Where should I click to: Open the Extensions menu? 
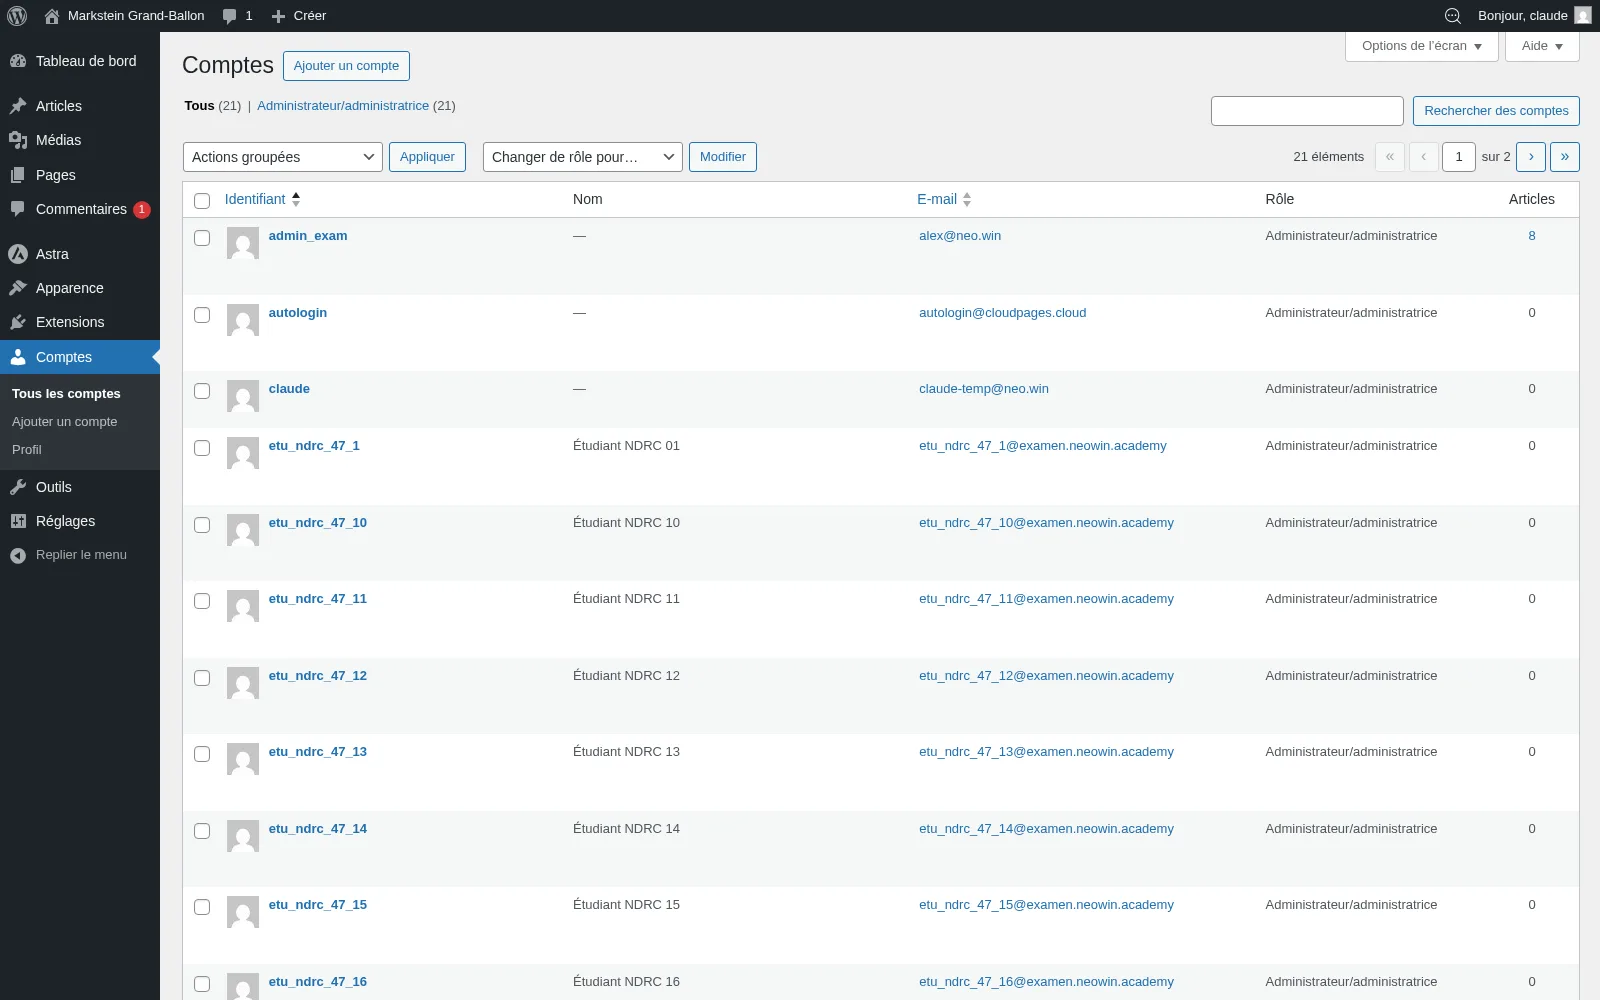click(x=80, y=322)
